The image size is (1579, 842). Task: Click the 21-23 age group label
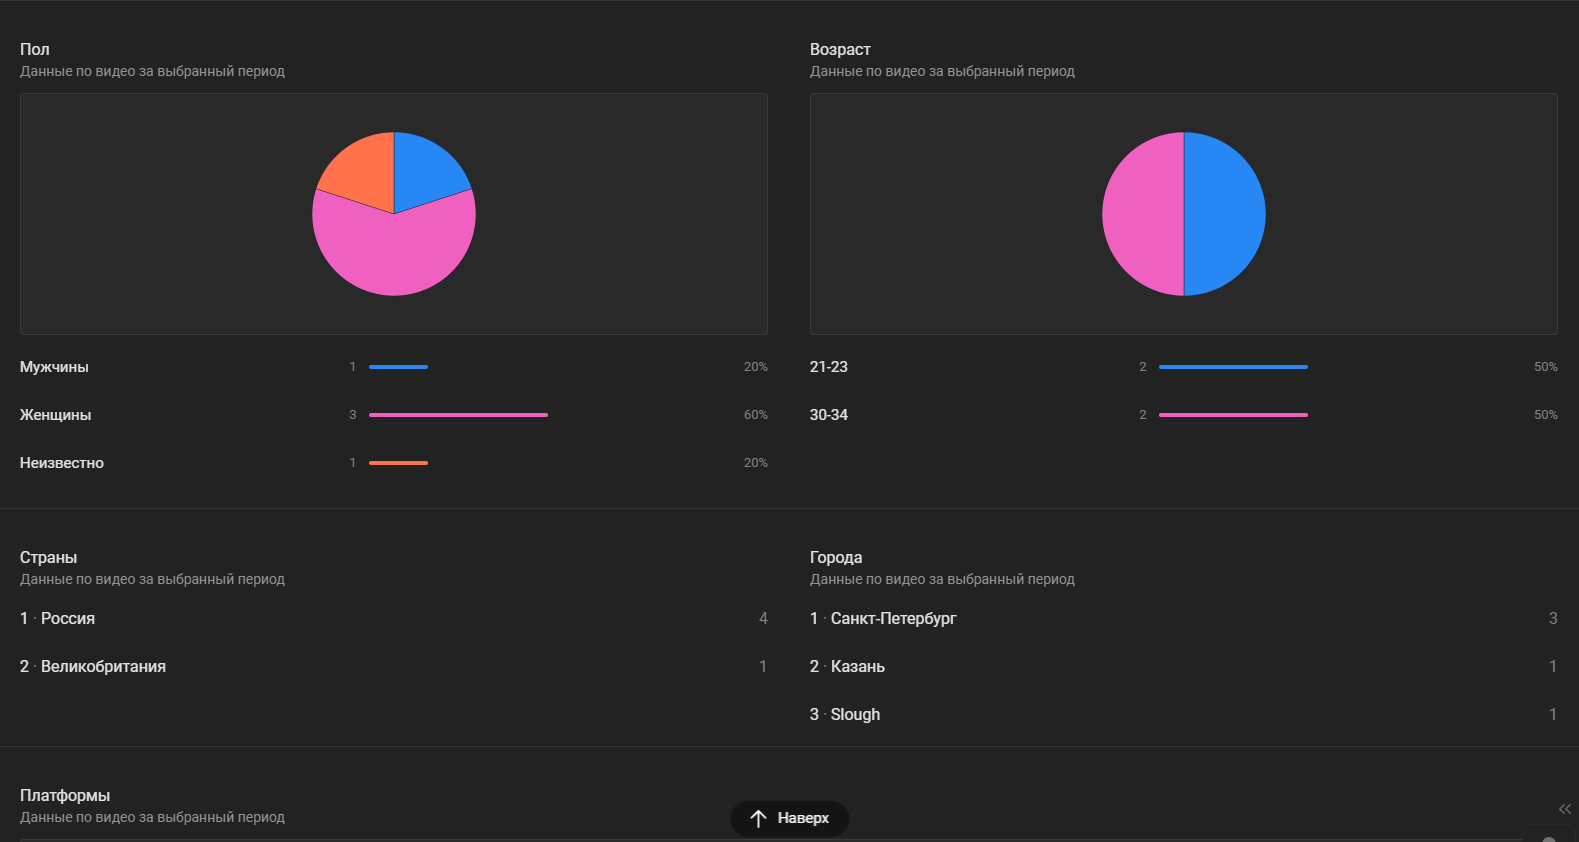coord(829,367)
